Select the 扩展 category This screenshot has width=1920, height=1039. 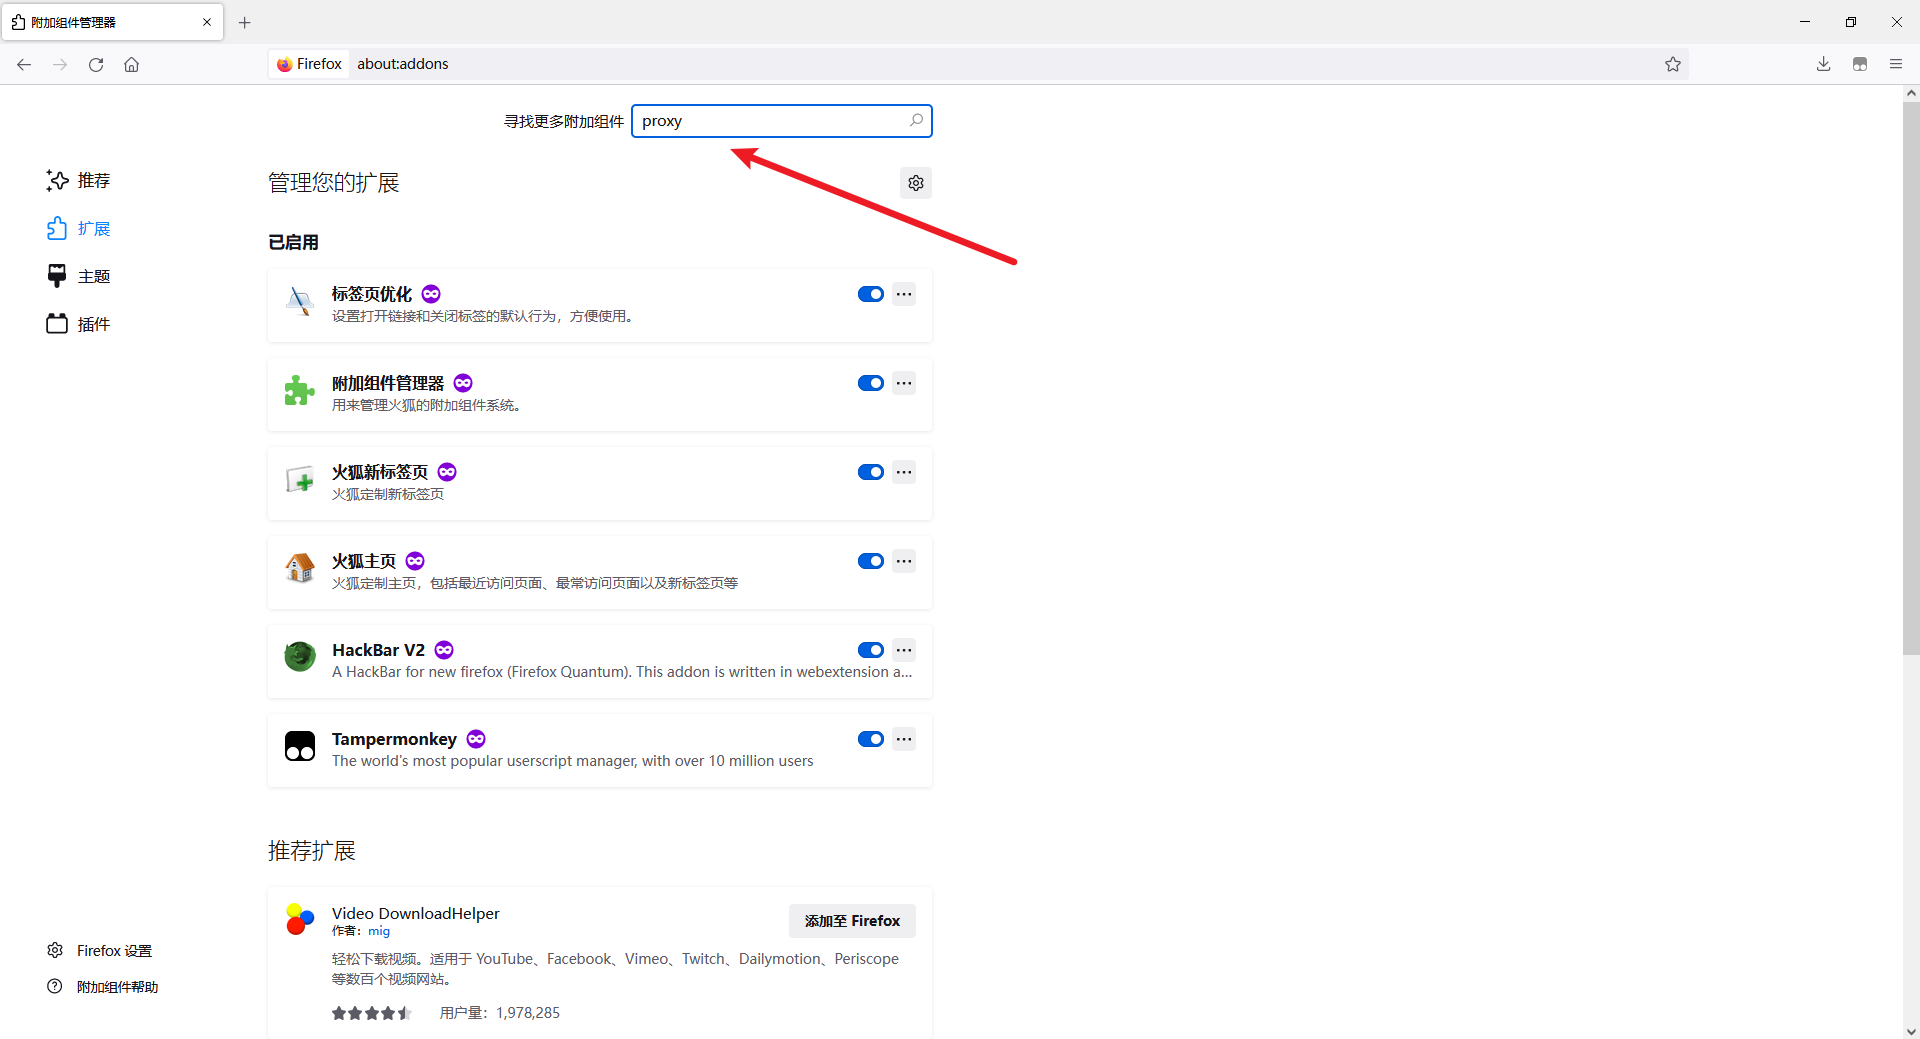[79, 228]
